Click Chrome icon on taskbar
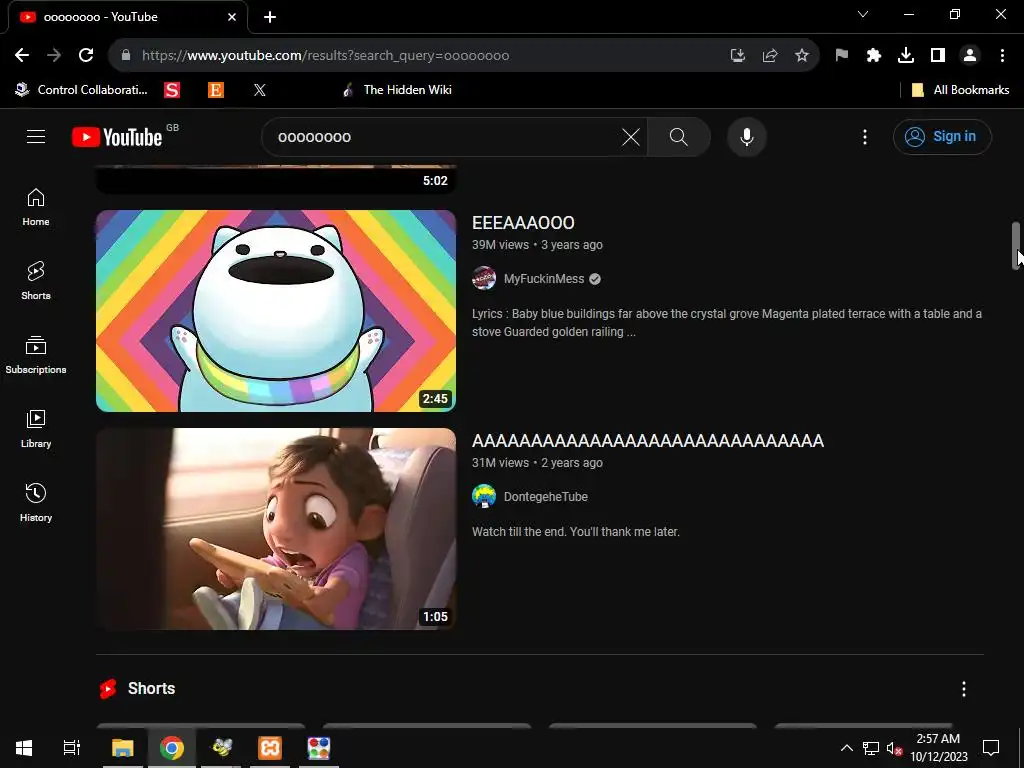1024x768 pixels. [172, 748]
